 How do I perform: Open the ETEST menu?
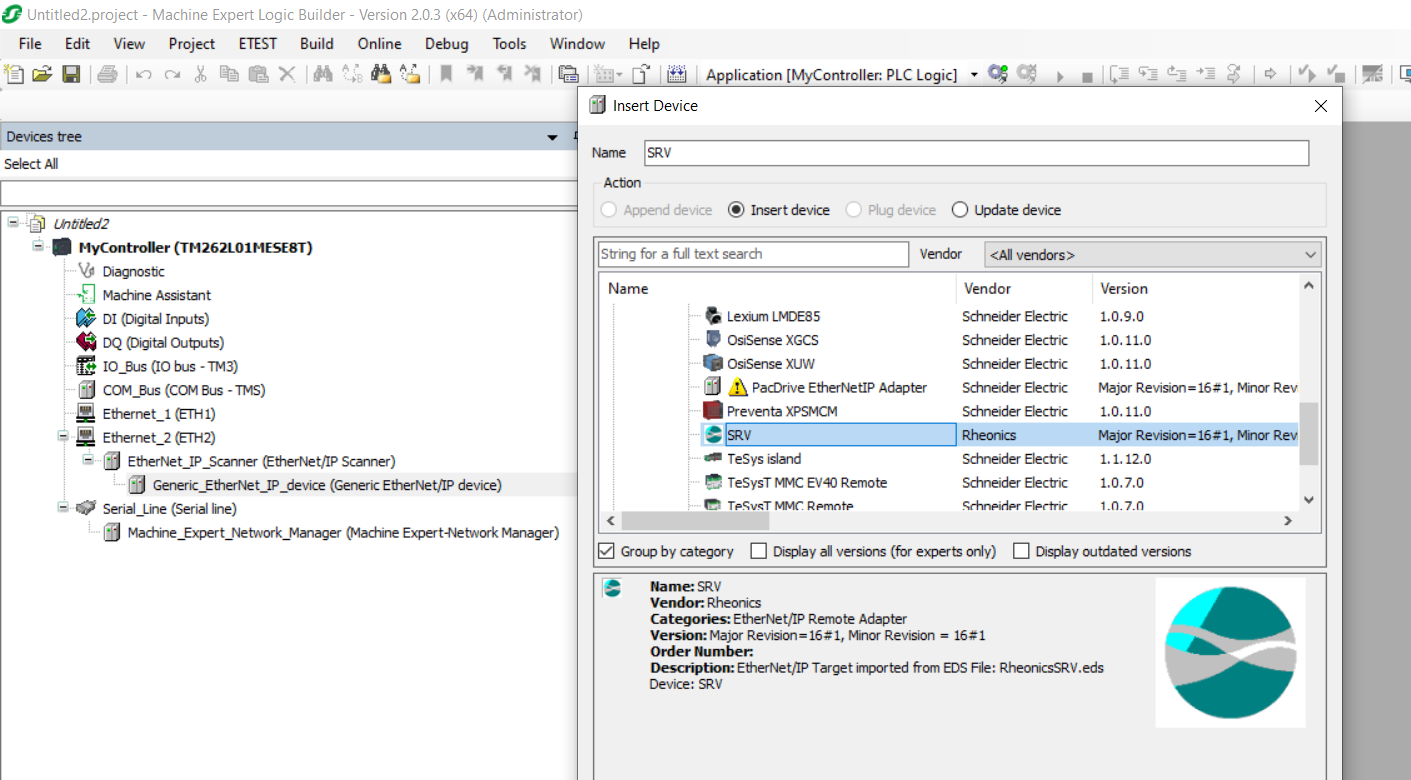tap(257, 44)
